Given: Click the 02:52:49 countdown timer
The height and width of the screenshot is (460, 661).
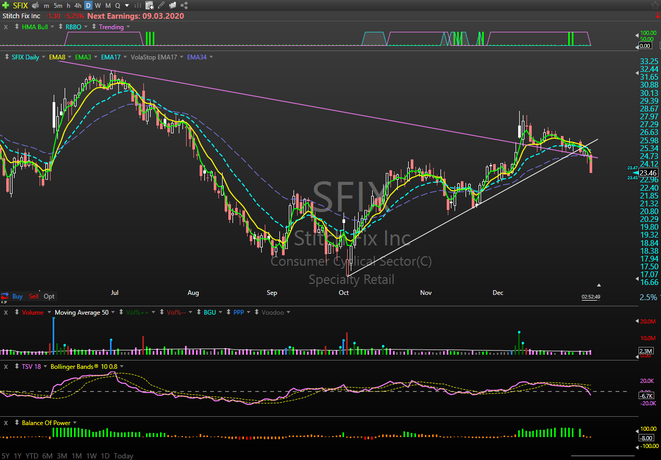Looking at the screenshot, I should pyautogui.click(x=591, y=297).
